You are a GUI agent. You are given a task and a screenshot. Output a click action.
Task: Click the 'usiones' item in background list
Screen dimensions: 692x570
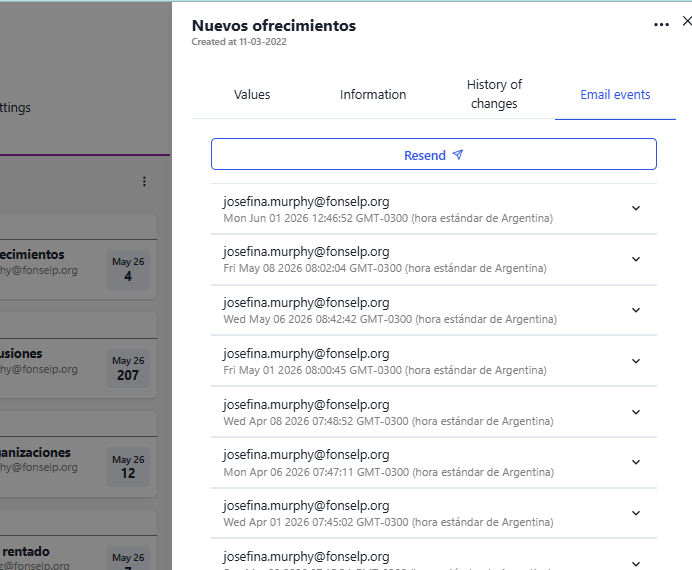[21, 354]
